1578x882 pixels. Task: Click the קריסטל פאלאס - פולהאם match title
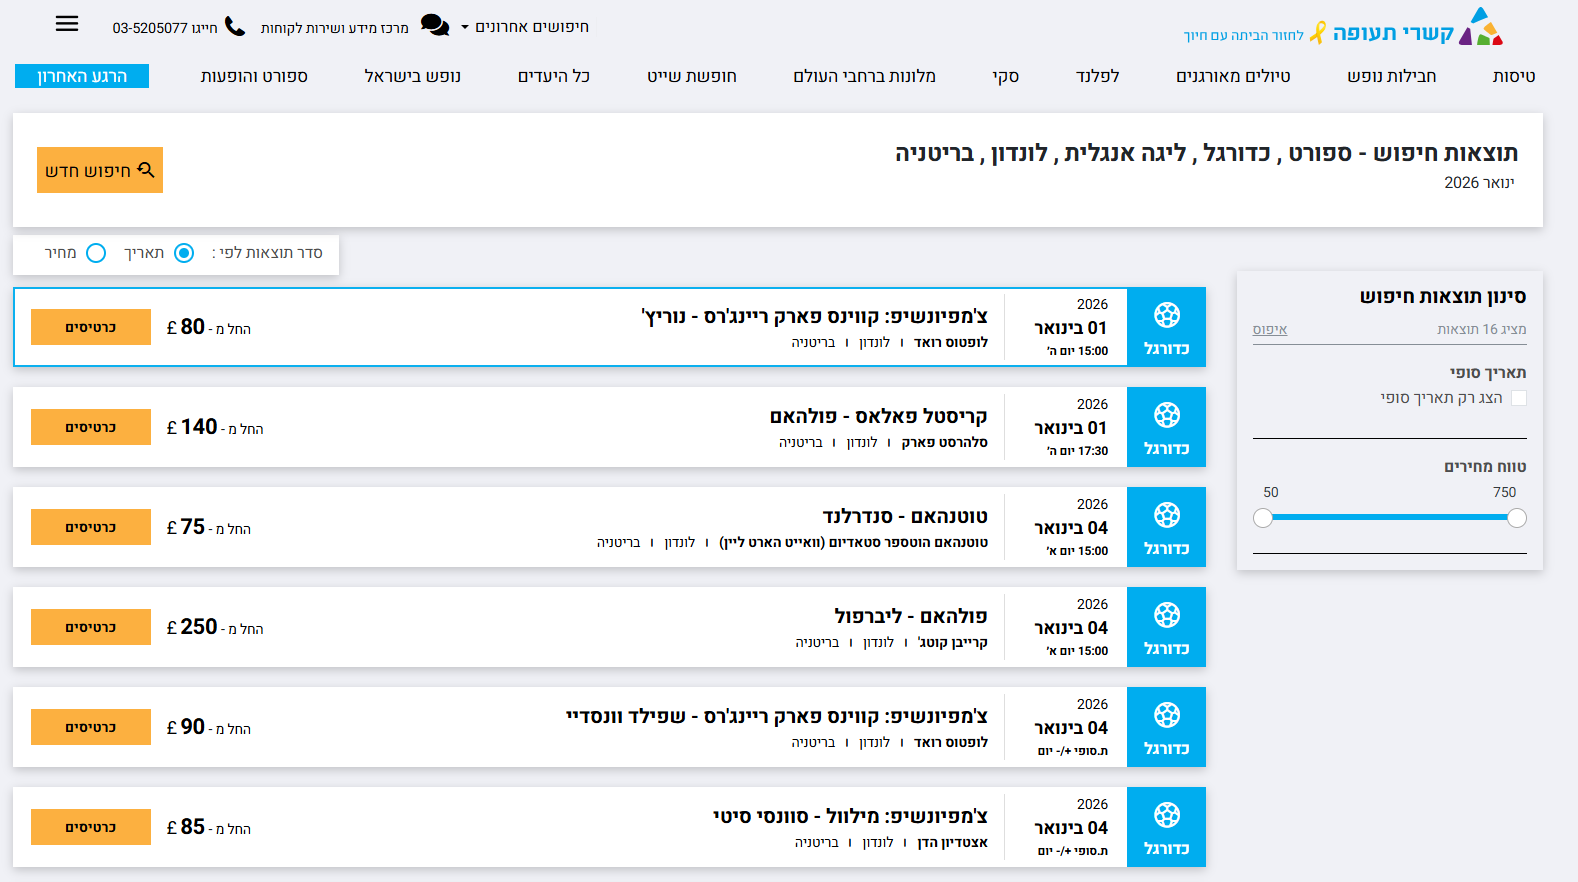click(x=878, y=416)
